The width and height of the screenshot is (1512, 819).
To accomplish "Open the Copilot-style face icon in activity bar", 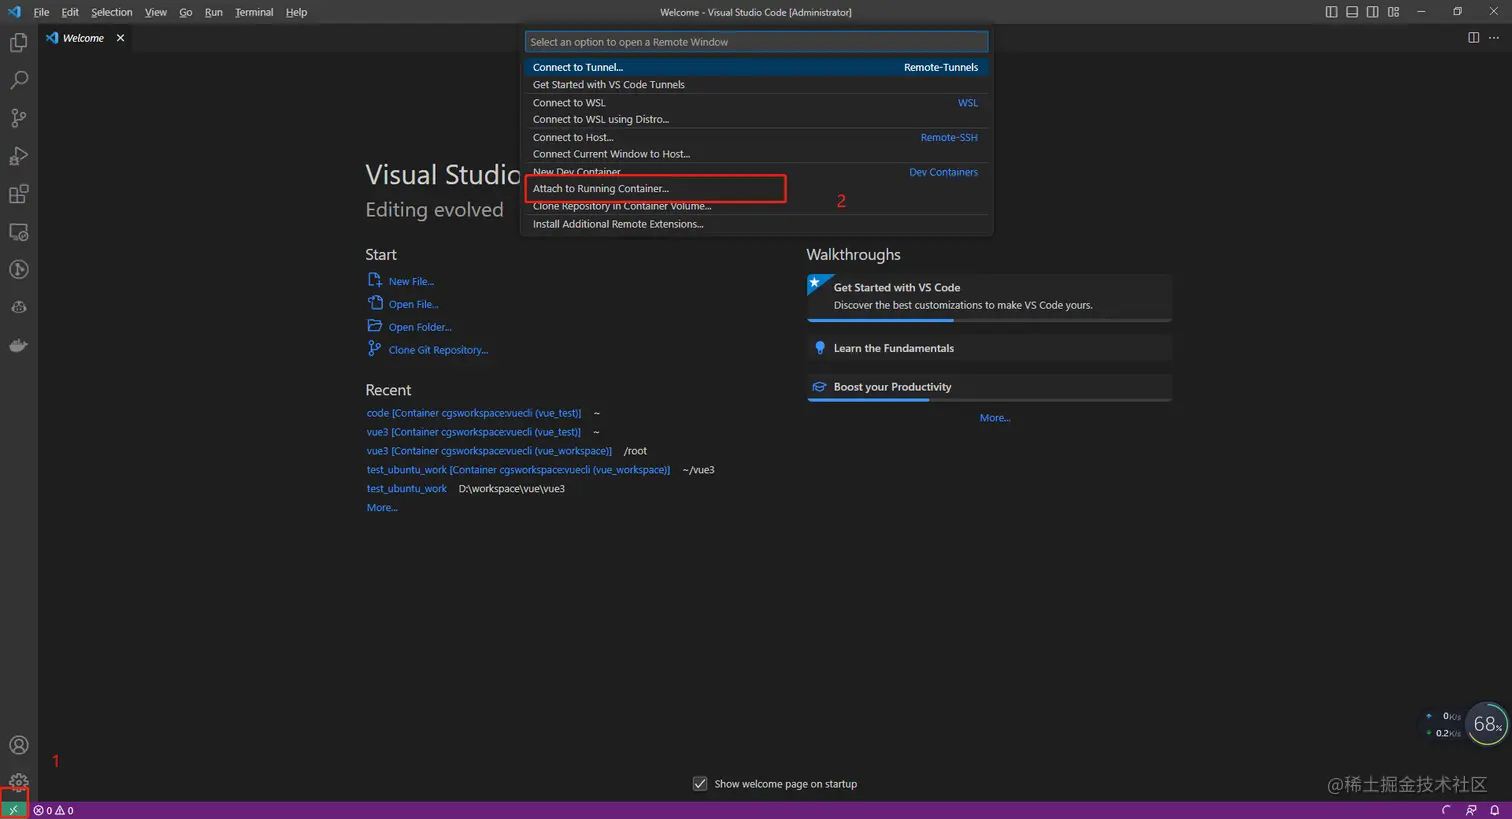I will [18, 308].
